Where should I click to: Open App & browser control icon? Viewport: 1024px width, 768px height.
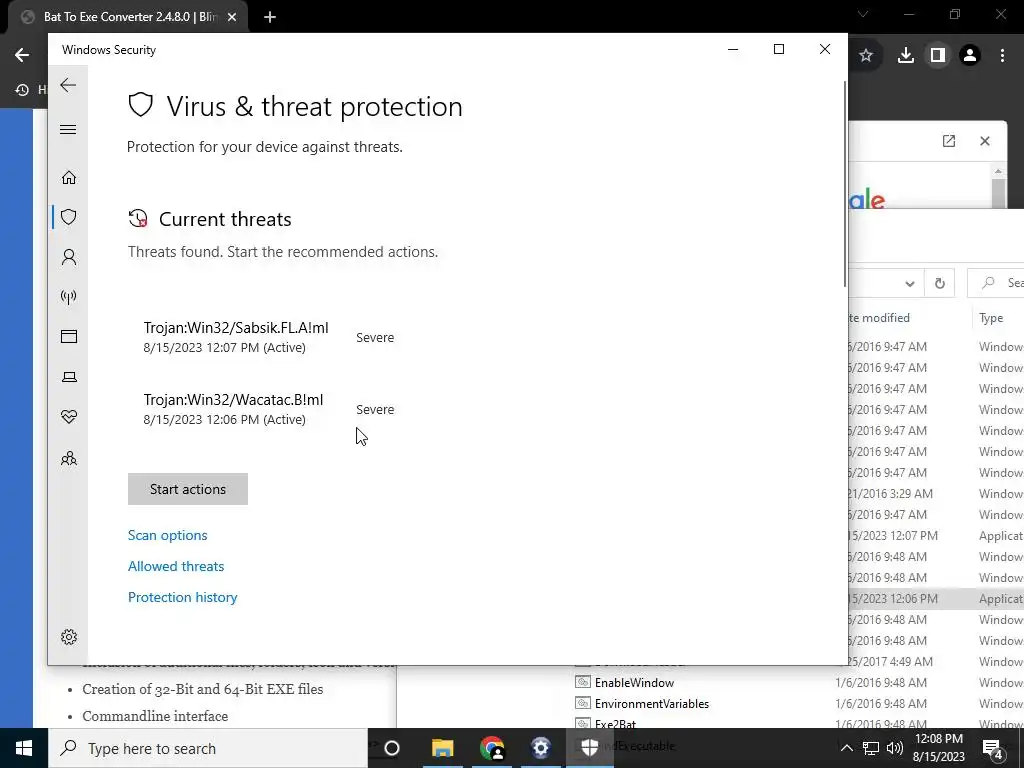click(x=69, y=336)
